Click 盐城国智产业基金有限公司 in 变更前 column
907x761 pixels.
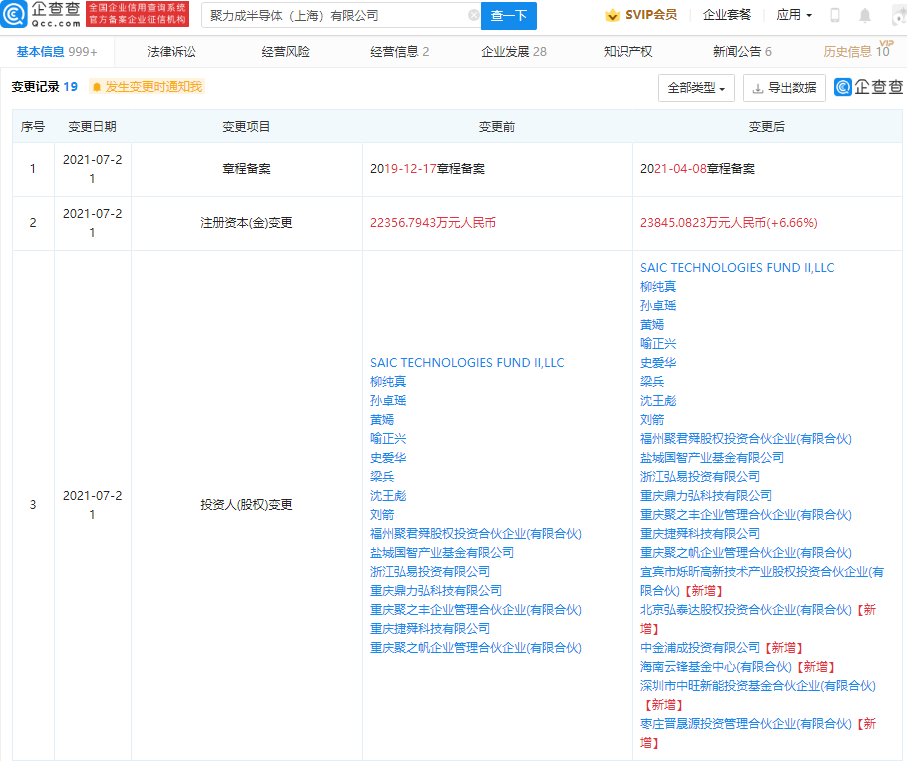click(x=441, y=553)
